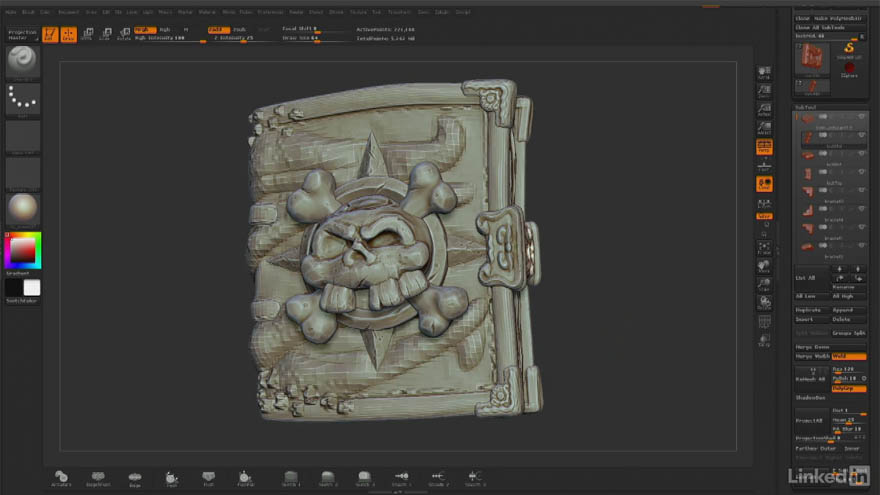Adjust the Rgb Intensity slider
Image resolution: width=880 pixels, height=495 pixels.
pos(169,38)
